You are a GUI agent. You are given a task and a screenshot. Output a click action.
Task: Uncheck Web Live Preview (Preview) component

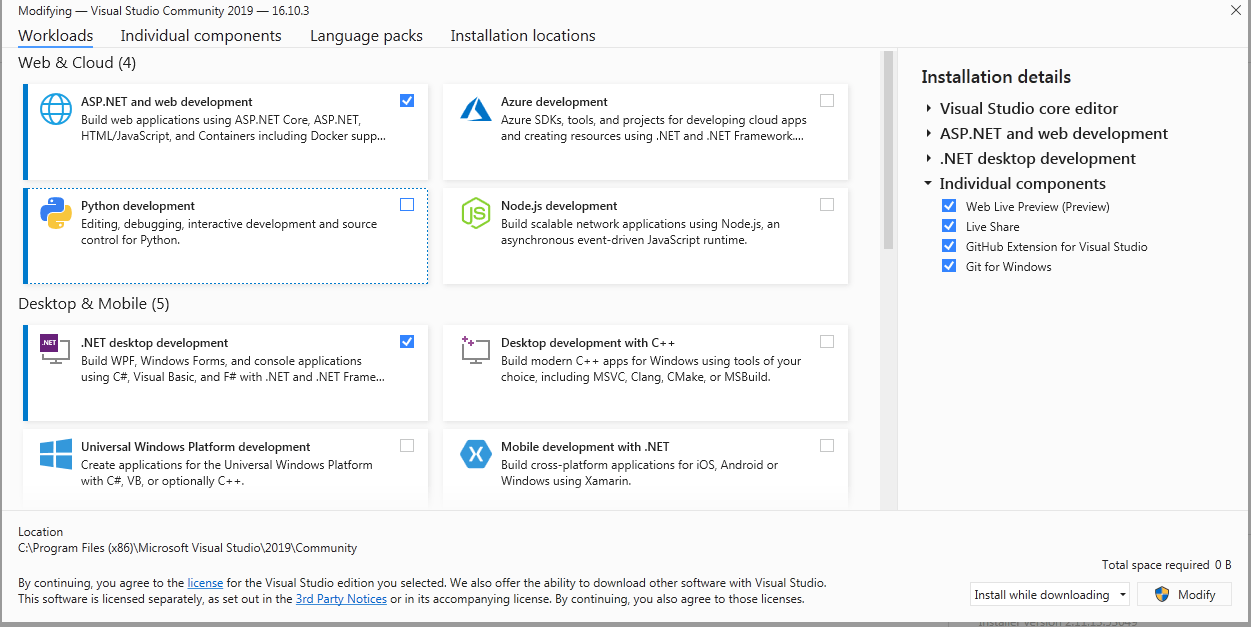[x=949, y=206]
